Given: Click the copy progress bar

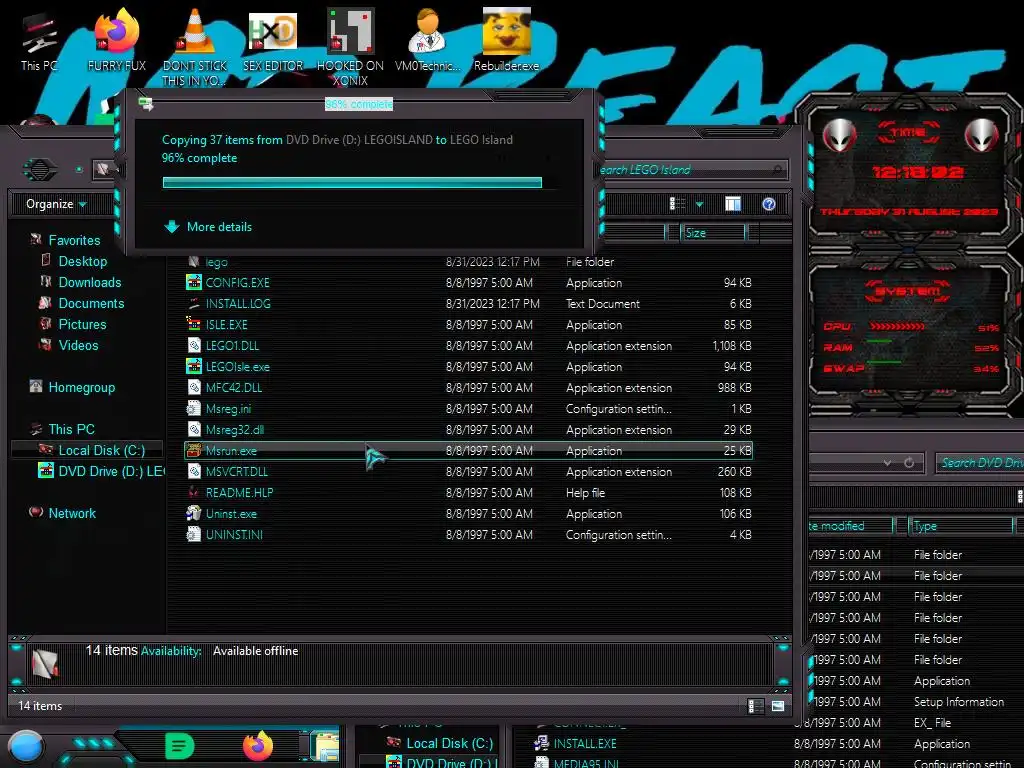Looking at the screenshot, I should (x=352, y=182).
